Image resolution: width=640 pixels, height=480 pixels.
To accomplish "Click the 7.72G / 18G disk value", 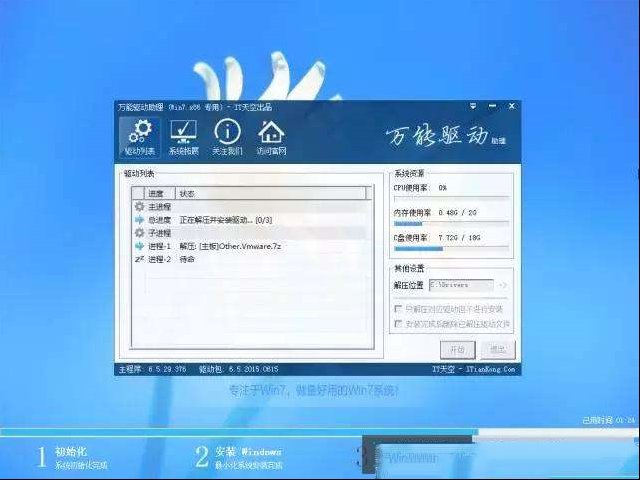I will click(459, 238).
